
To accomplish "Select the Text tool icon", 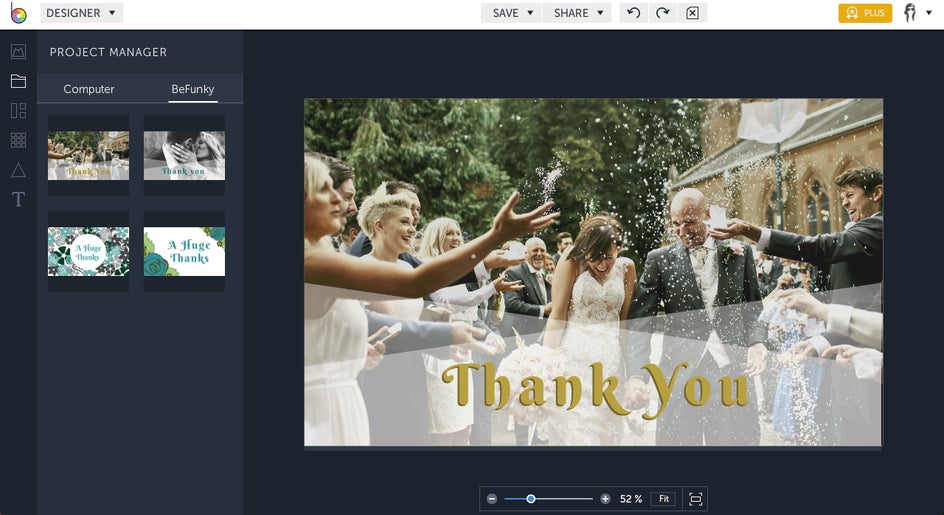I will [x=18, y=199].
